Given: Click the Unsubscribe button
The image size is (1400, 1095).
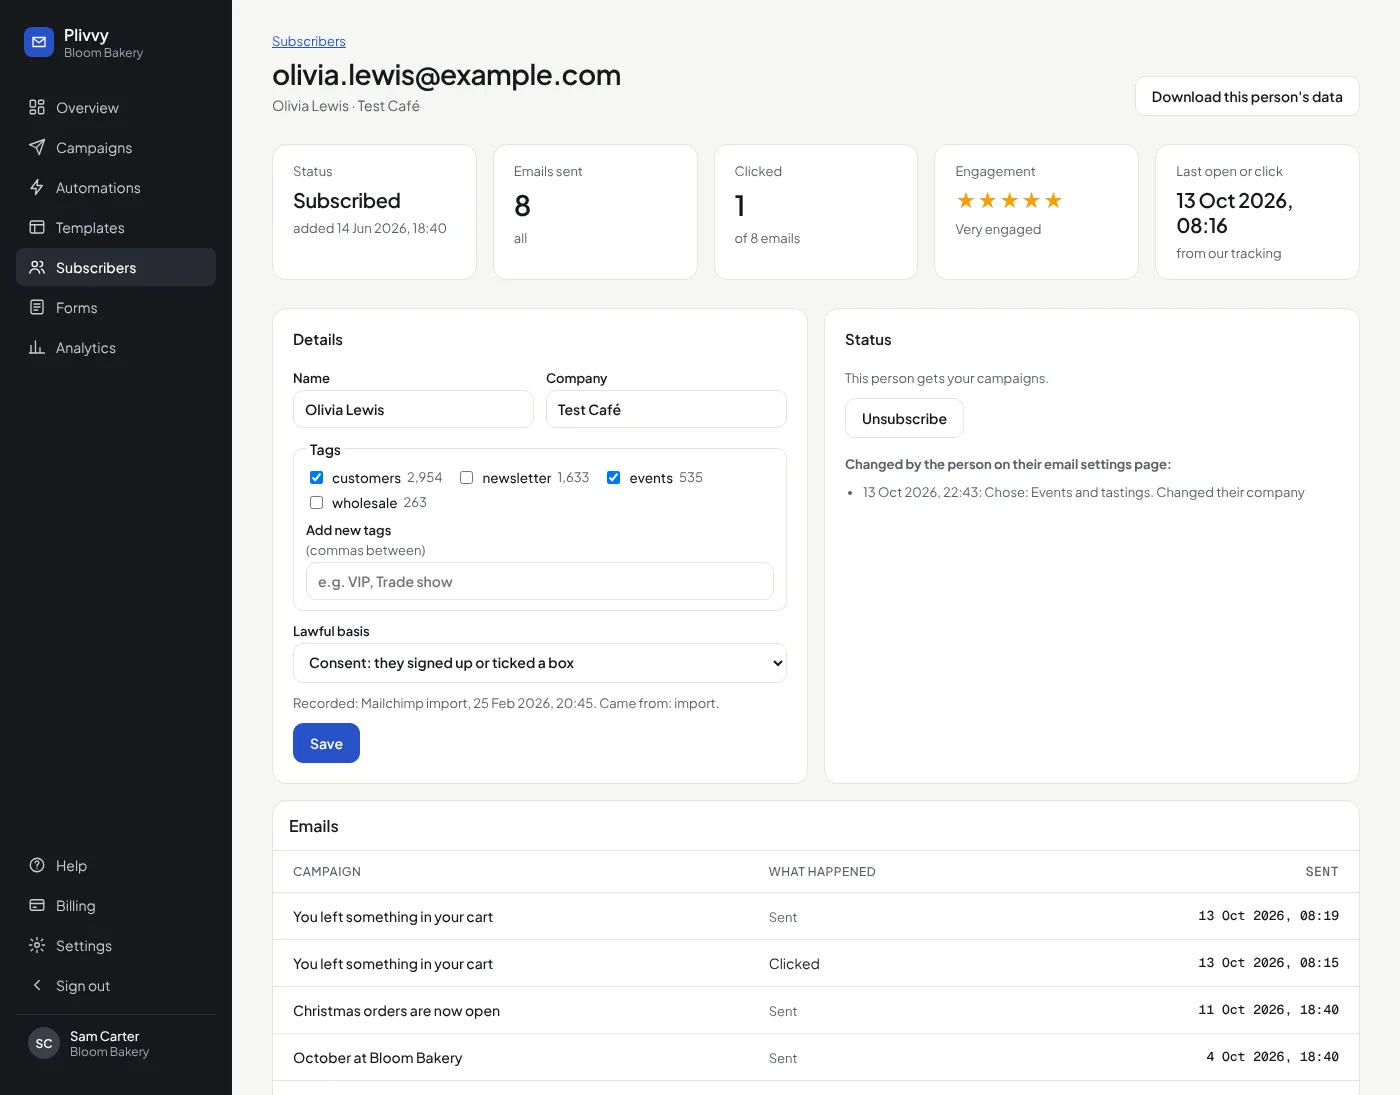Looking at the screenshot, I should point(904,418).
